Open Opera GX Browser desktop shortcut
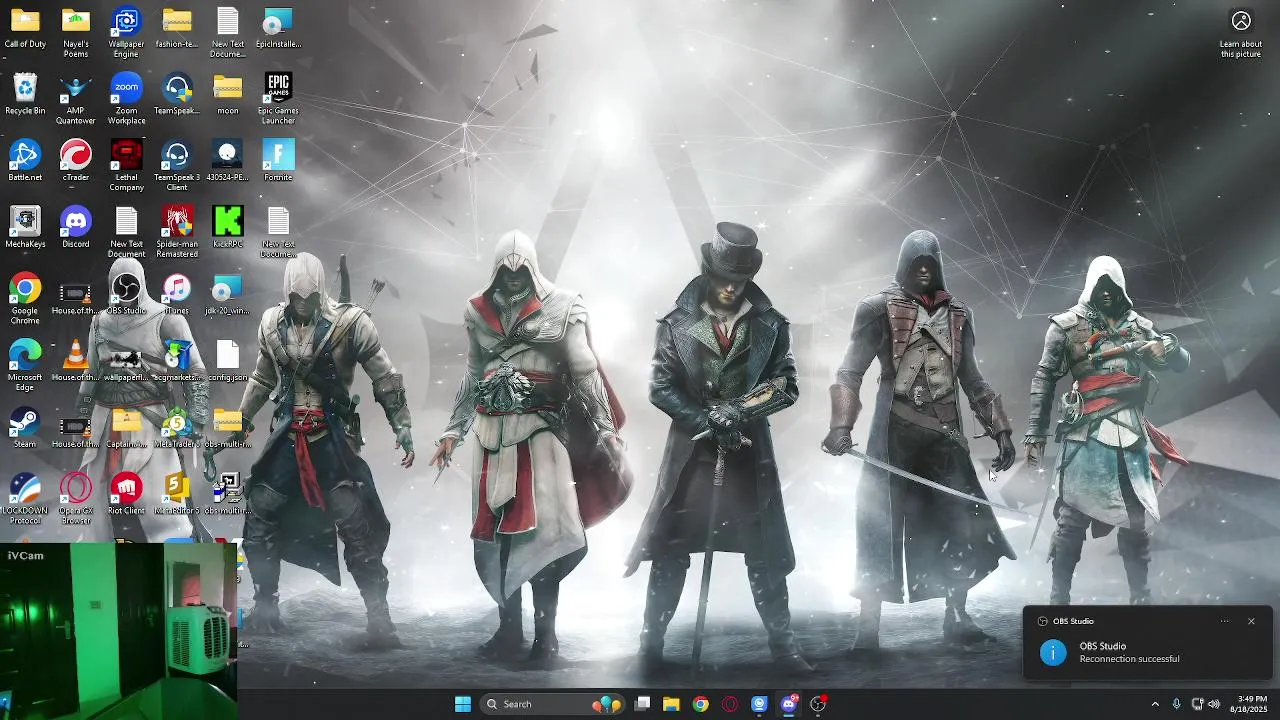 coord(76,499)
